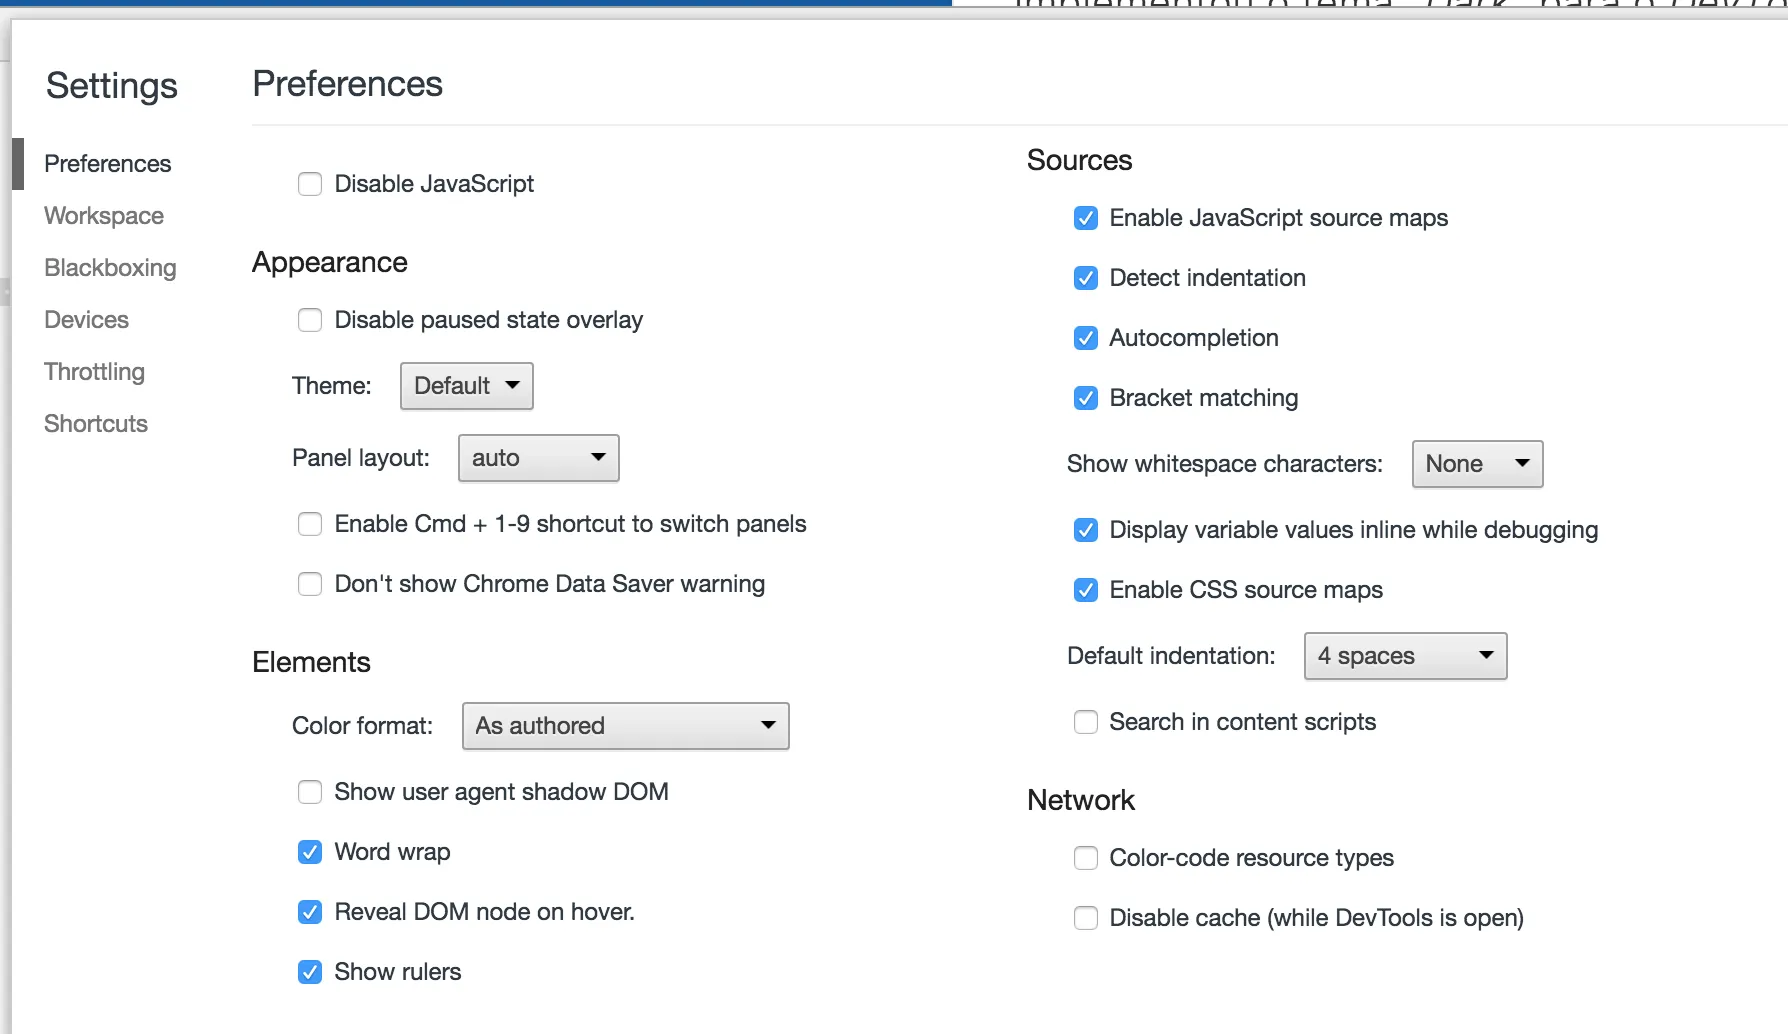Enable Show user agent shadow DOM
The width and height of the screenshot is (1788, 1034).
pos(310,792)
